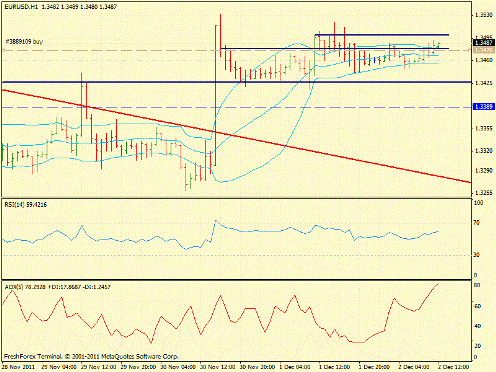Click the 60 level on ADX scale
Viewport: 496px width, 372px height.
coord(477,306)
